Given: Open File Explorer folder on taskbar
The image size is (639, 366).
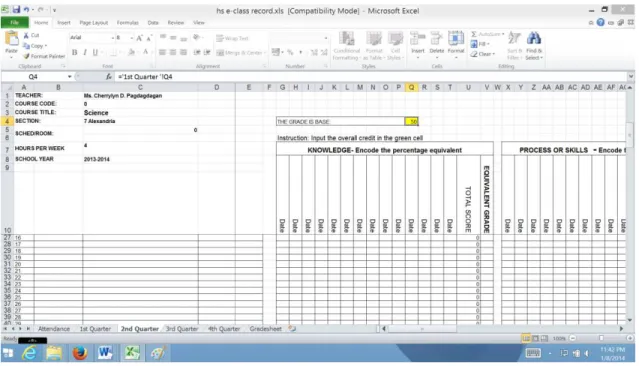Looking at the screenshot, I should pyautogui.click(x=54, y=353).
